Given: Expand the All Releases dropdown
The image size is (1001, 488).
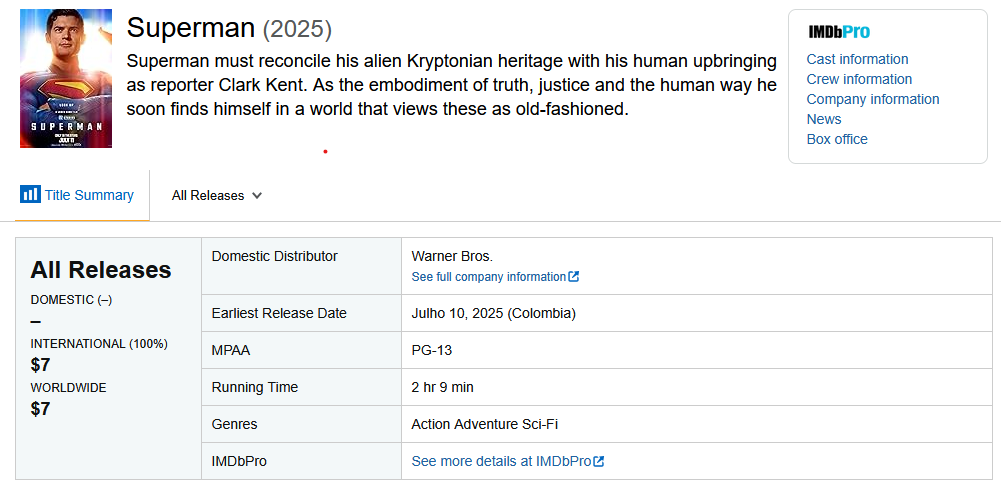Looking at the screenshot, I should pyautogui.click(x=217, y=195).
